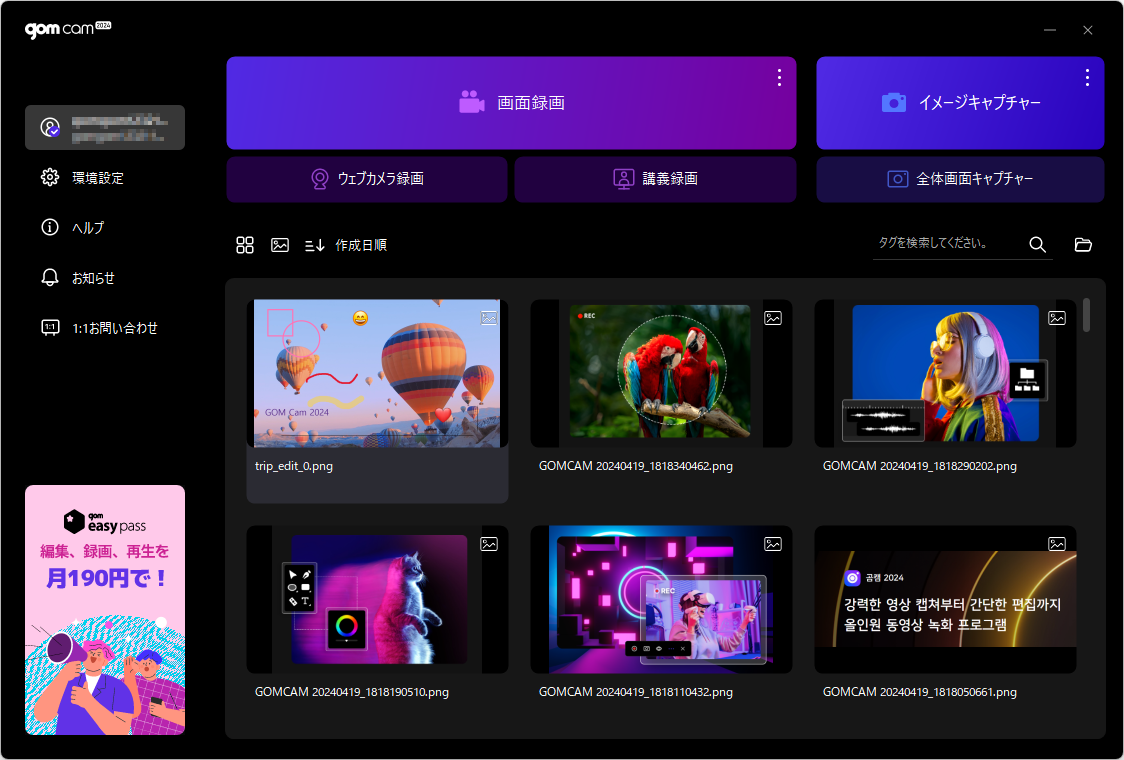Click 全体画面キャプチャー full screen capture
The height and width of the screenshot is (760, 1124).
click(x=960, y=179)
